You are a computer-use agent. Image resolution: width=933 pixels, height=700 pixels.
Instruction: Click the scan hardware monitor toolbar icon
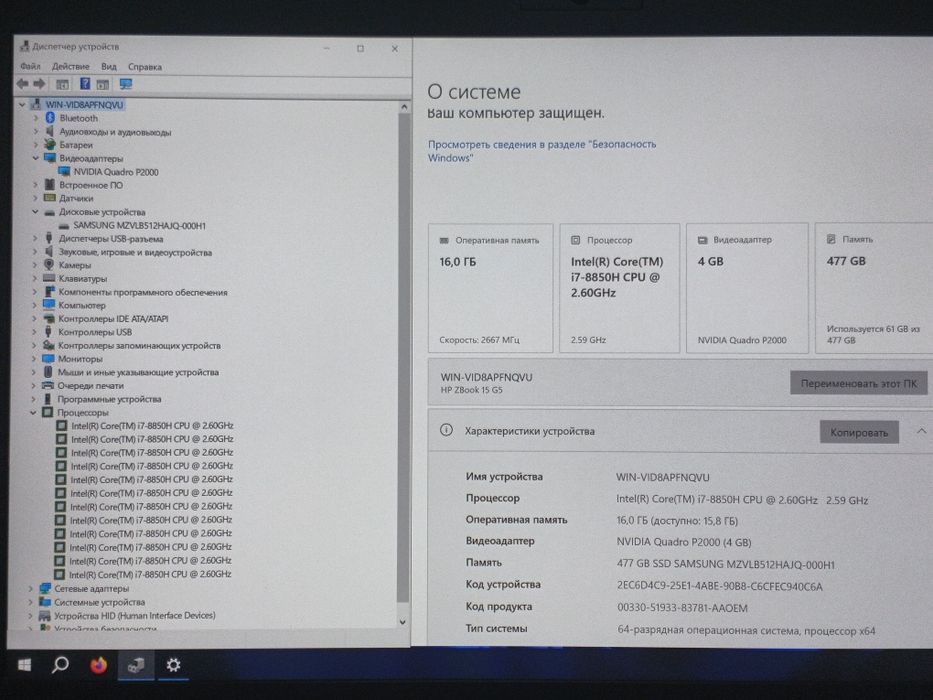(x=126, y=84)
